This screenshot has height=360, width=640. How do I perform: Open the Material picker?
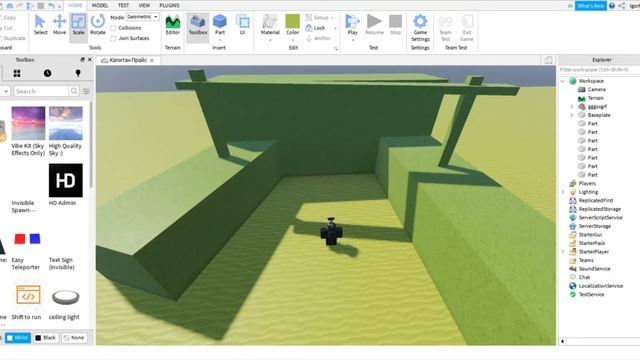pos(270,24)
